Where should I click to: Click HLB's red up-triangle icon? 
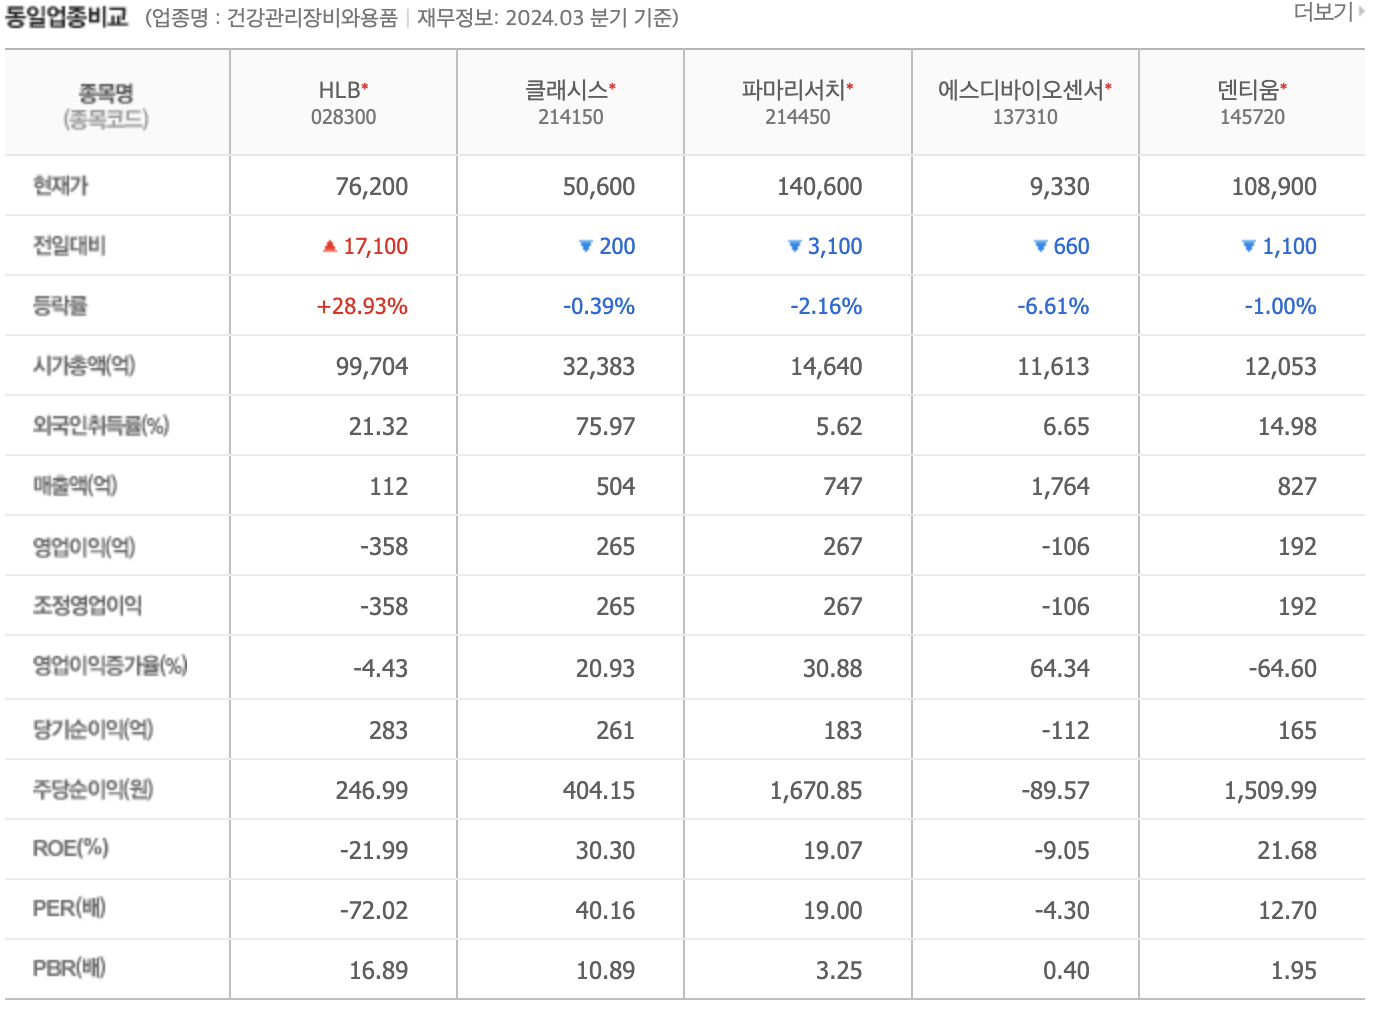[x=330, y=246]
